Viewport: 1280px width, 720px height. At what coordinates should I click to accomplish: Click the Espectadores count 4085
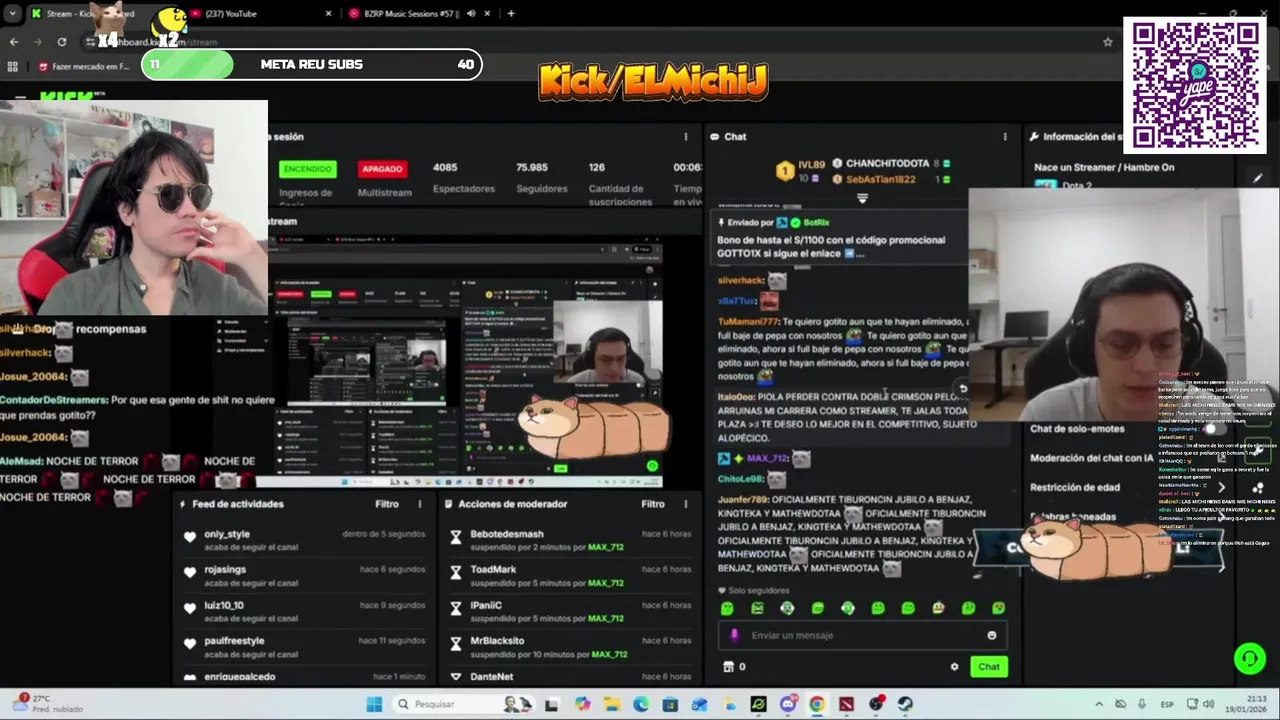click(445, 167)
